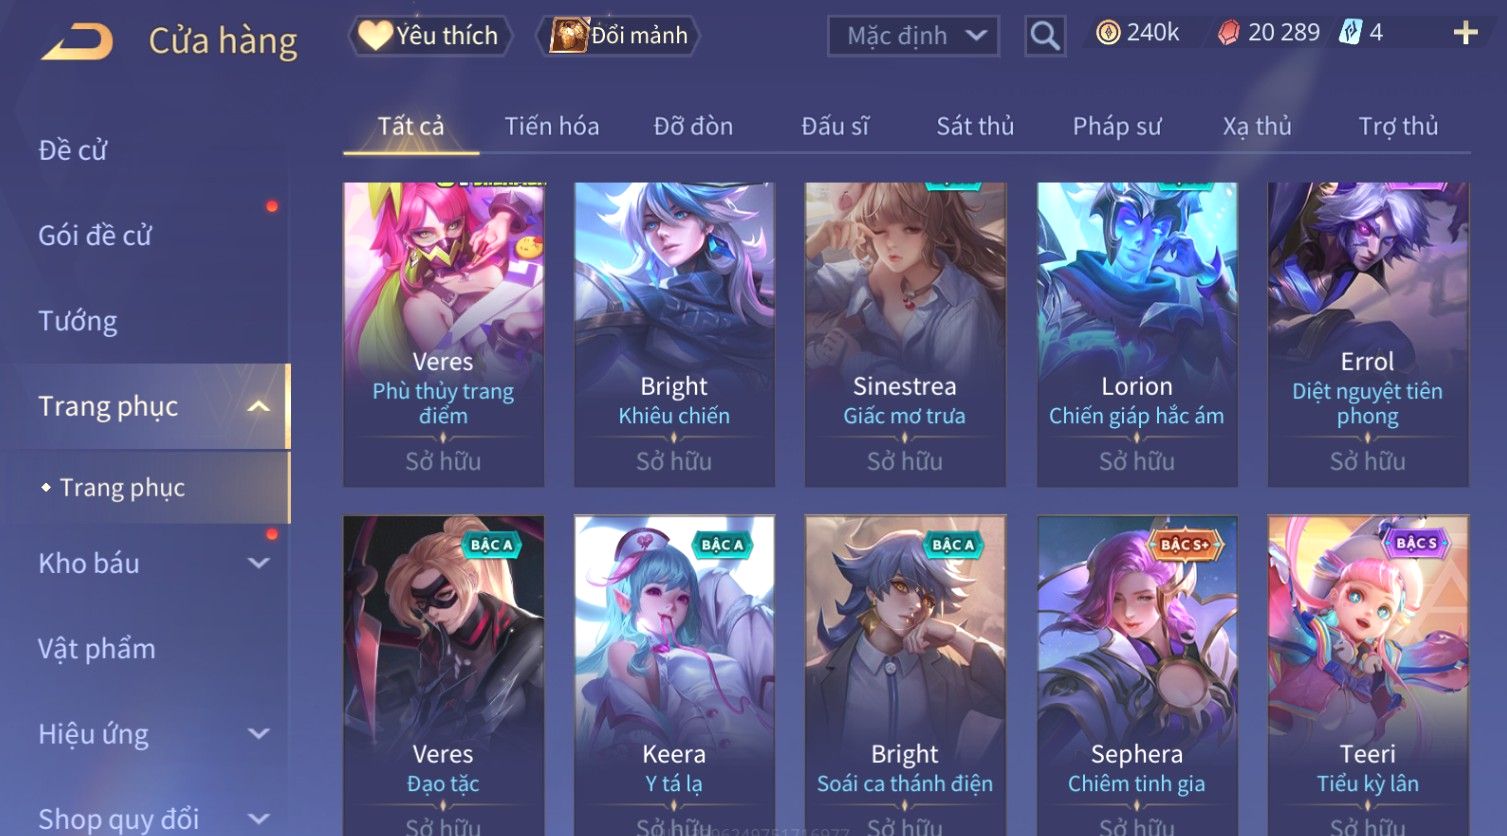Image resolution: width=1507 pixels, height=836 pixels.
Task: Open Tướng in the sidebar
Action: click(78, 321)
